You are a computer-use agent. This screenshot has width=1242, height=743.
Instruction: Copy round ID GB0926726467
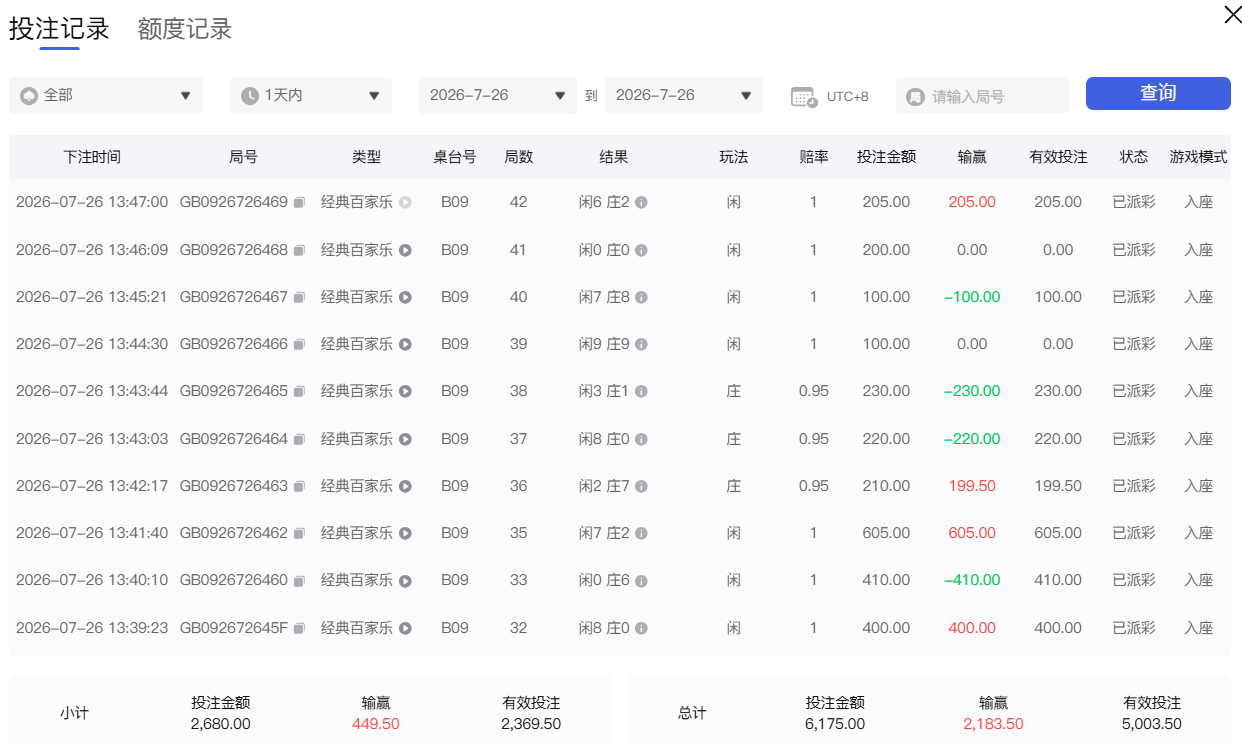298,298
